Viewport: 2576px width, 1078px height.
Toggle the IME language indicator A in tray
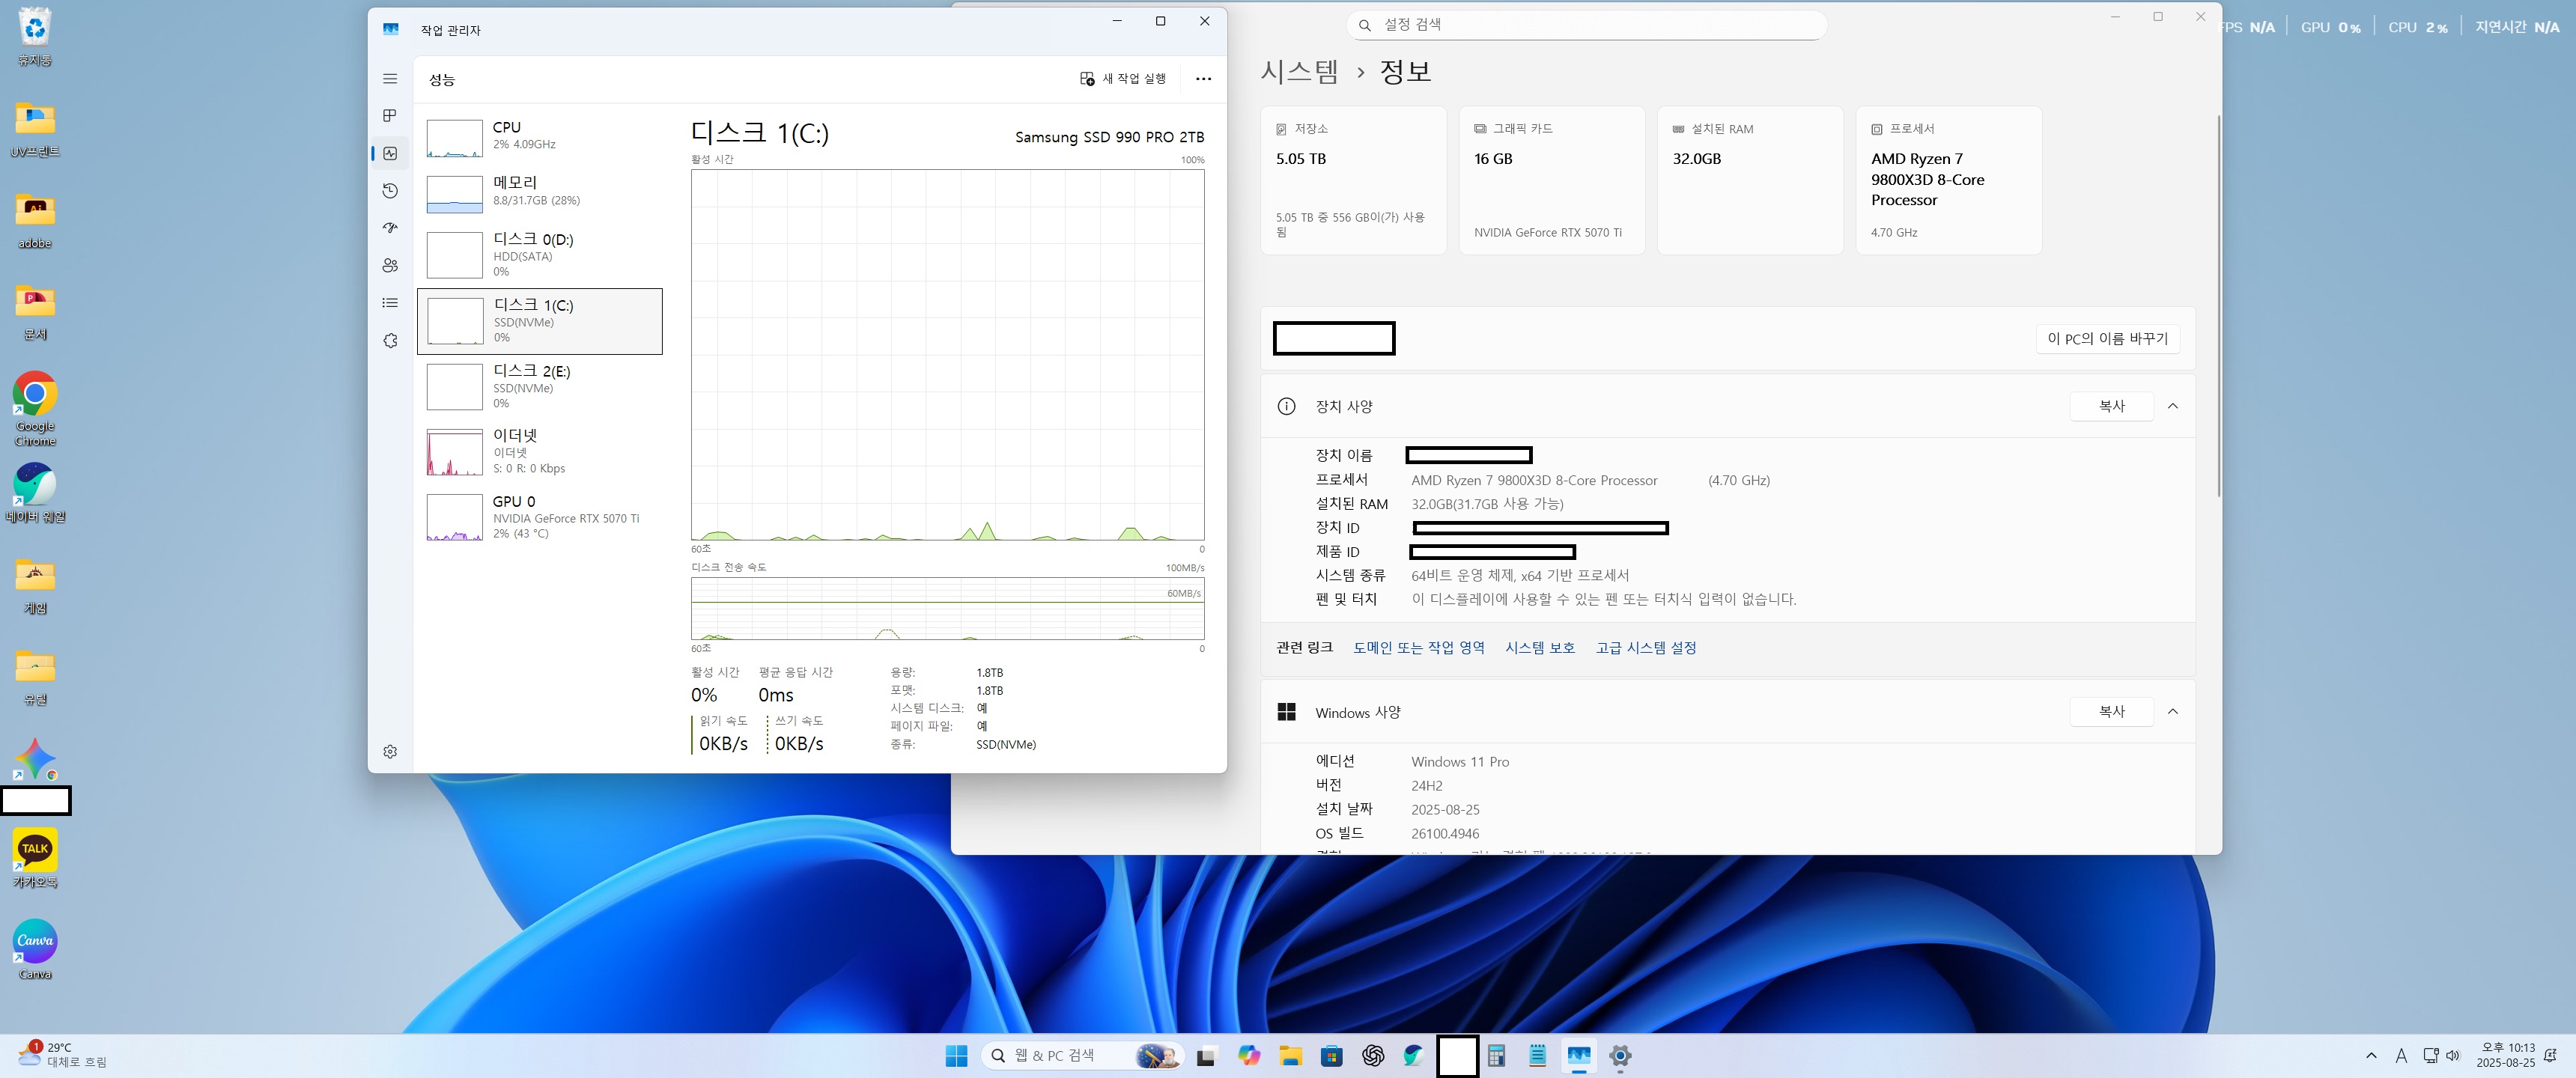point(2401,1056)
